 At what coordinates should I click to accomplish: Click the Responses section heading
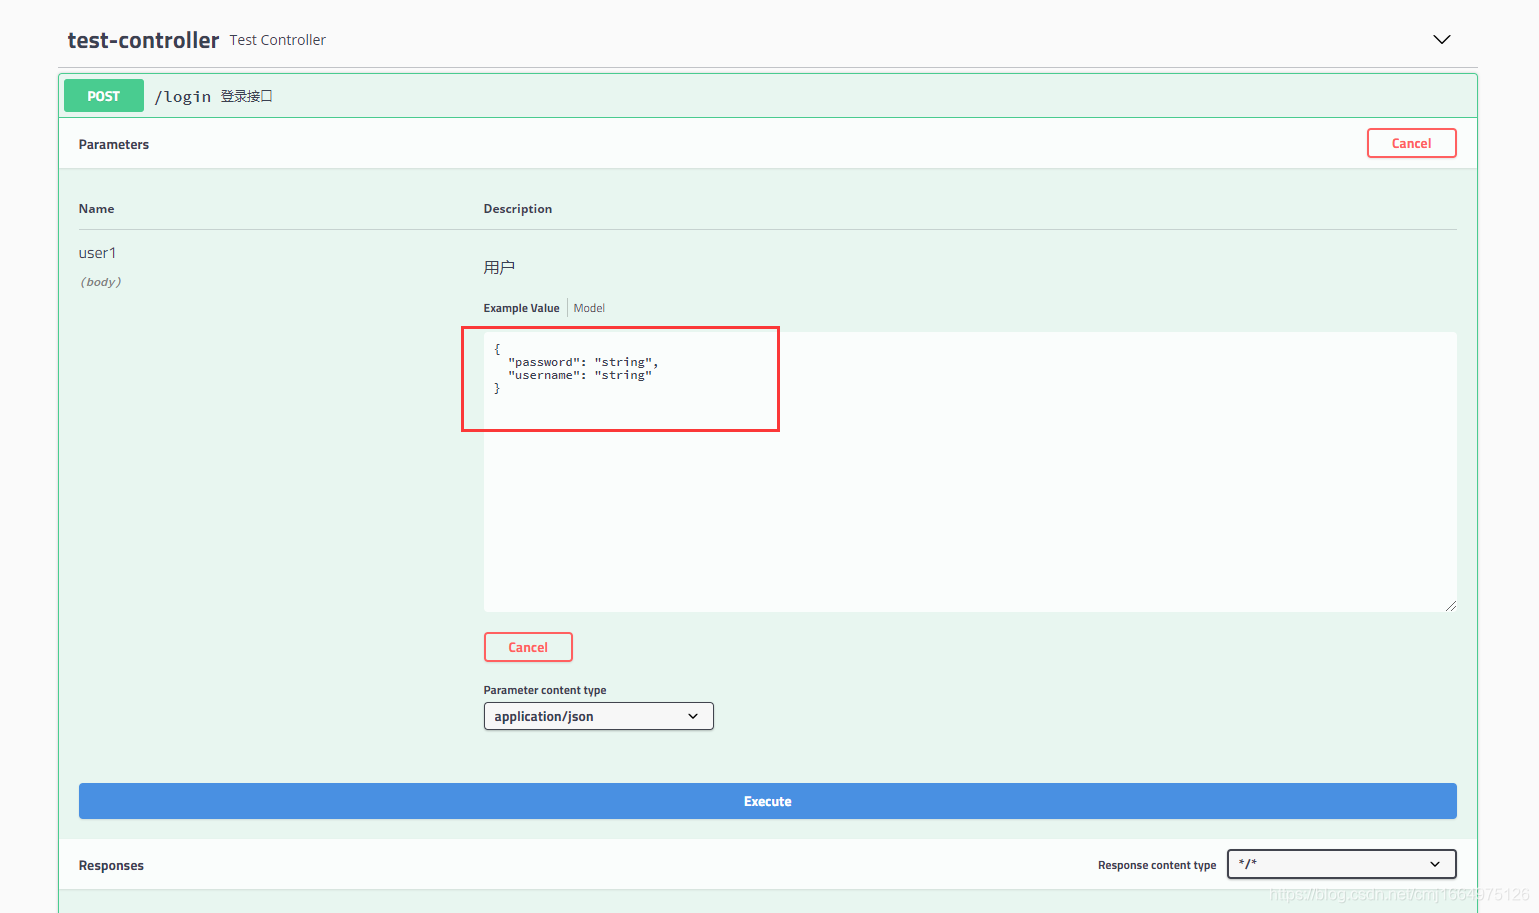(111, 865)
